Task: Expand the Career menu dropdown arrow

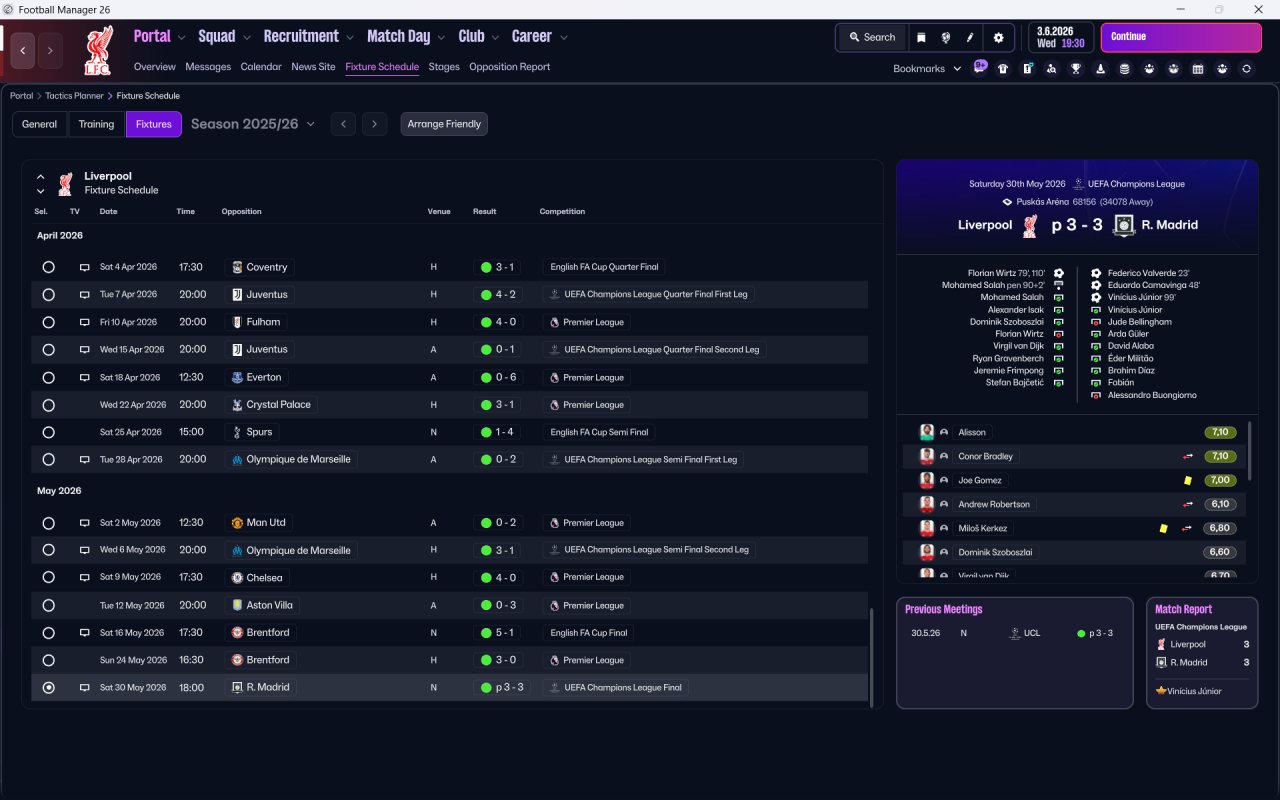Action: point(563,38)
